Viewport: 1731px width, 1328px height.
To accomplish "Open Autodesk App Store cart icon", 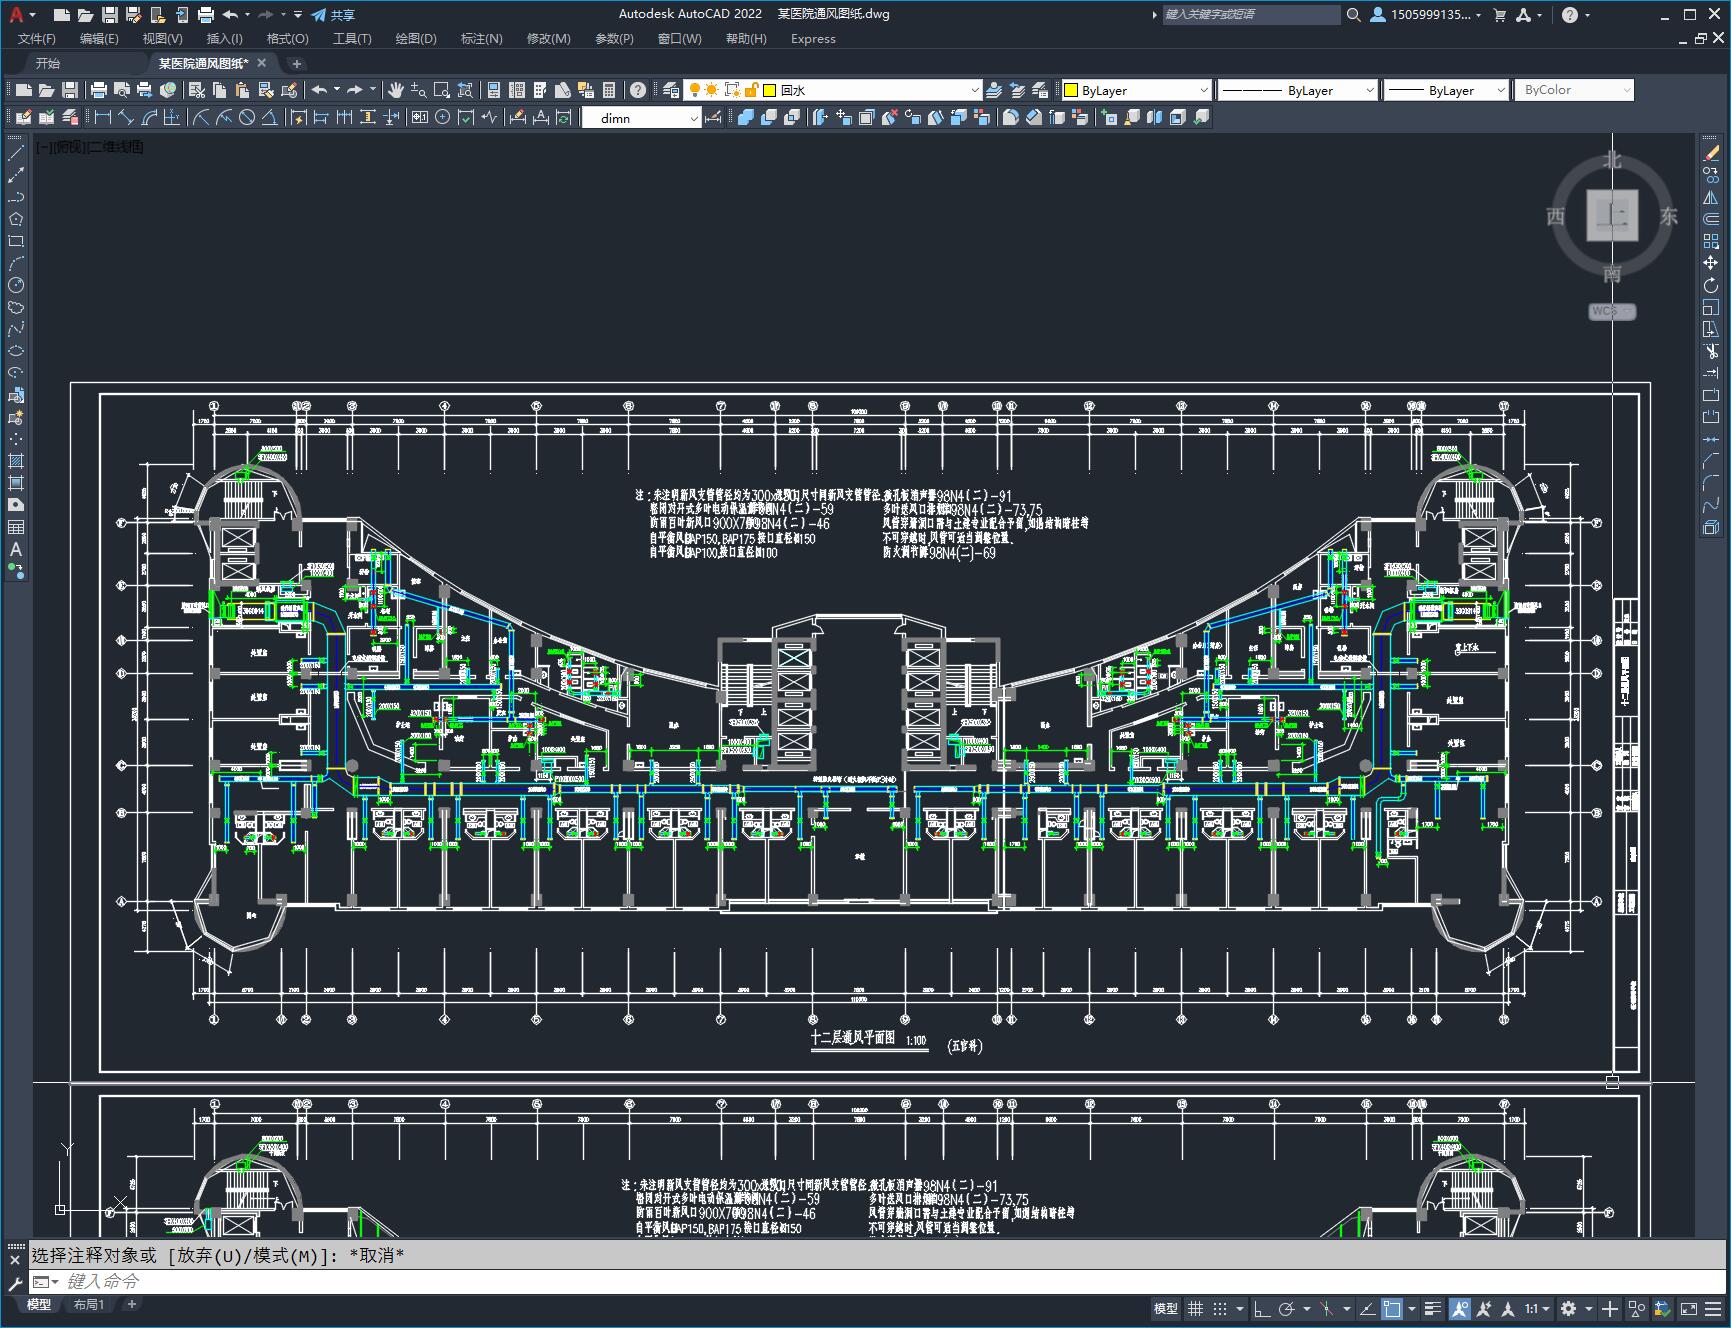I will coord(1499,15).
